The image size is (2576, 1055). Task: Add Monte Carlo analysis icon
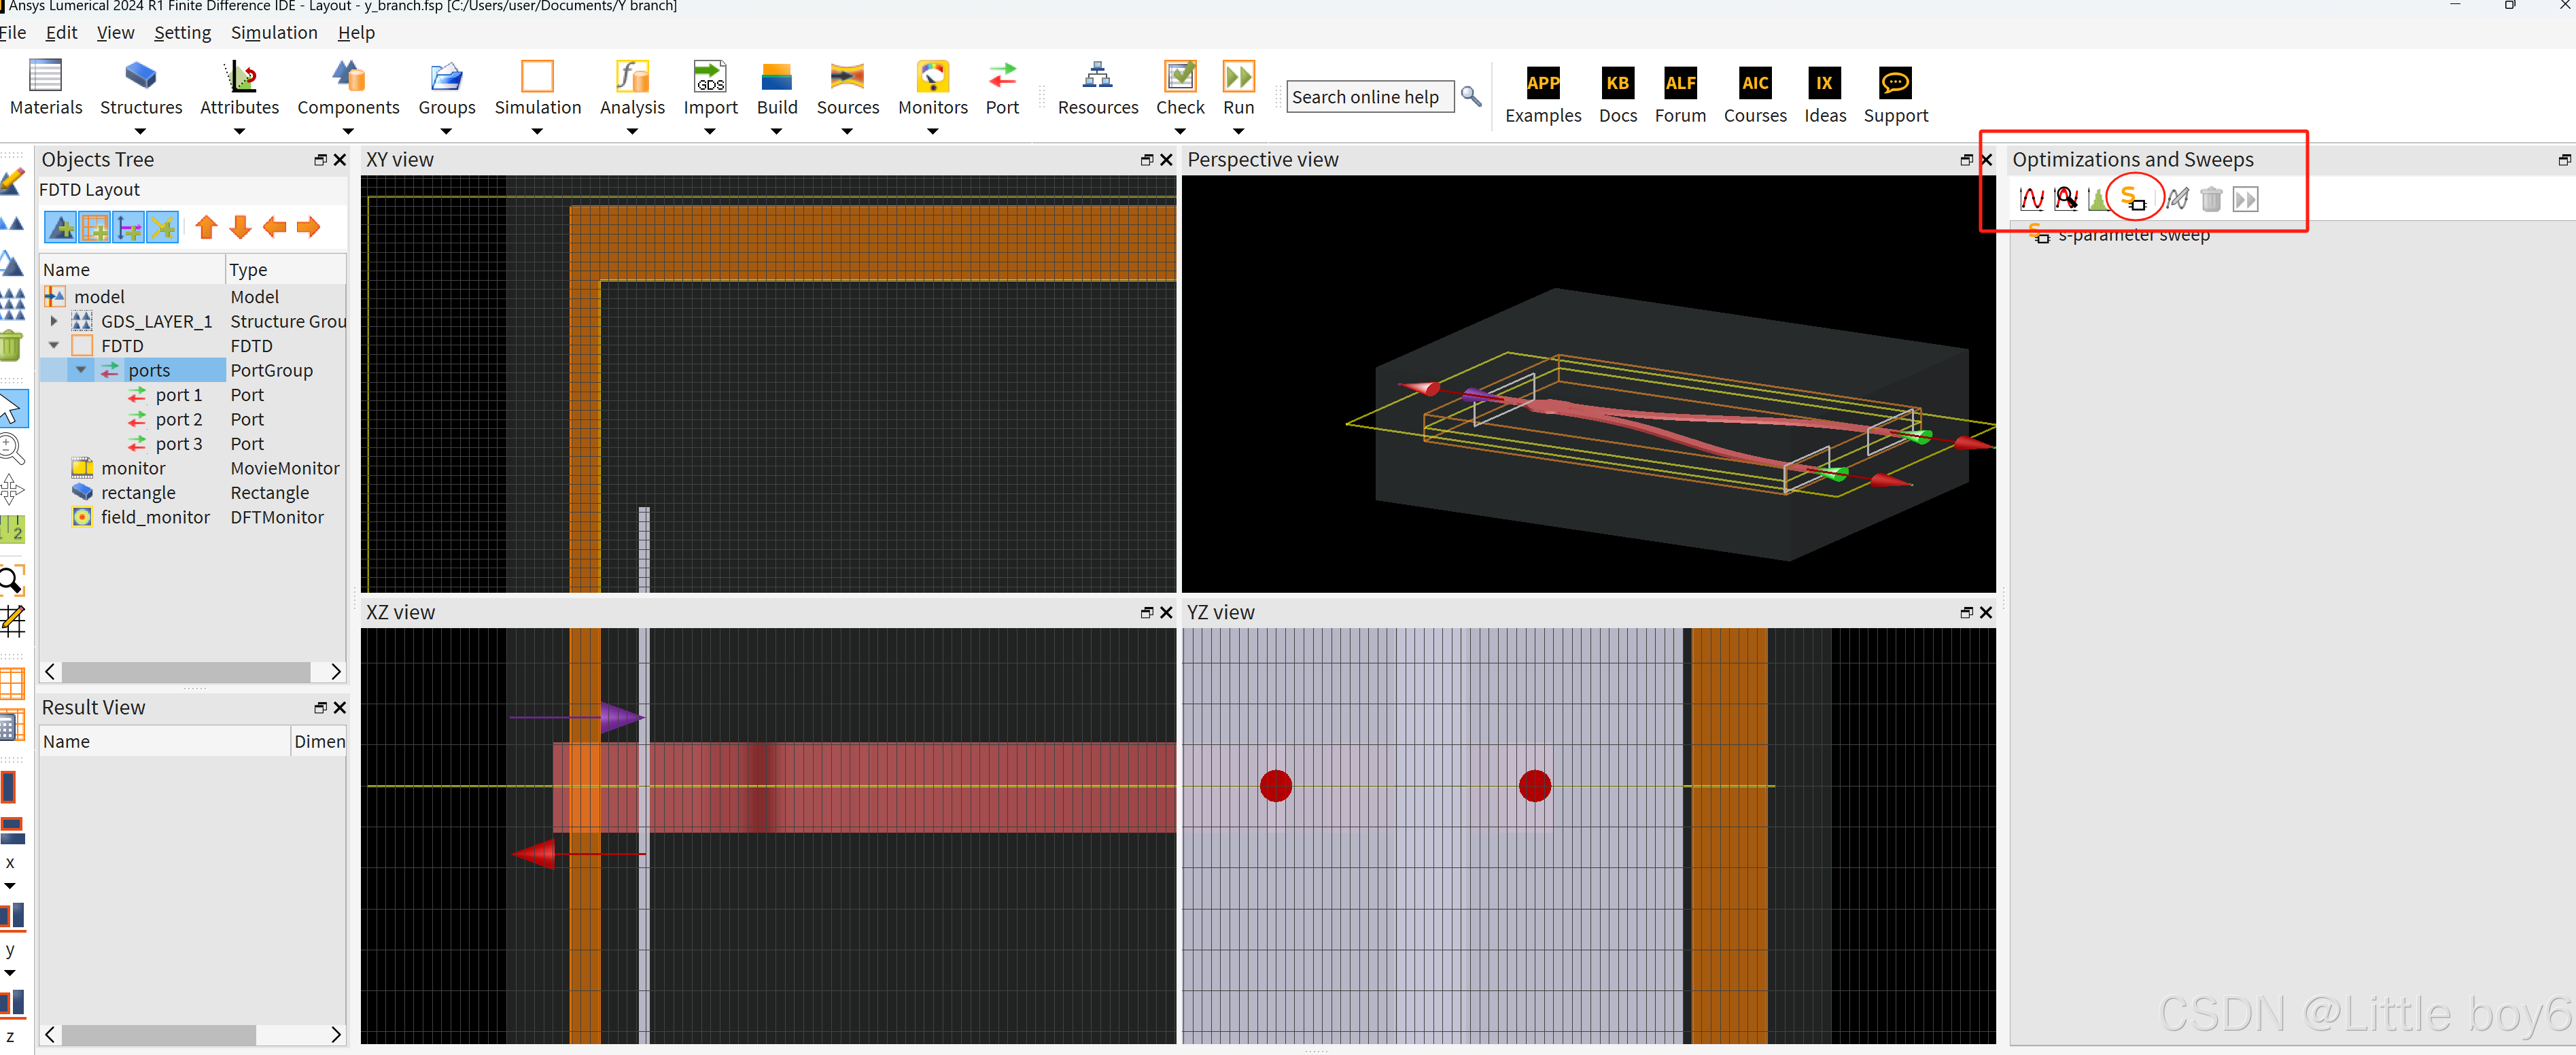pos(2098,199)
